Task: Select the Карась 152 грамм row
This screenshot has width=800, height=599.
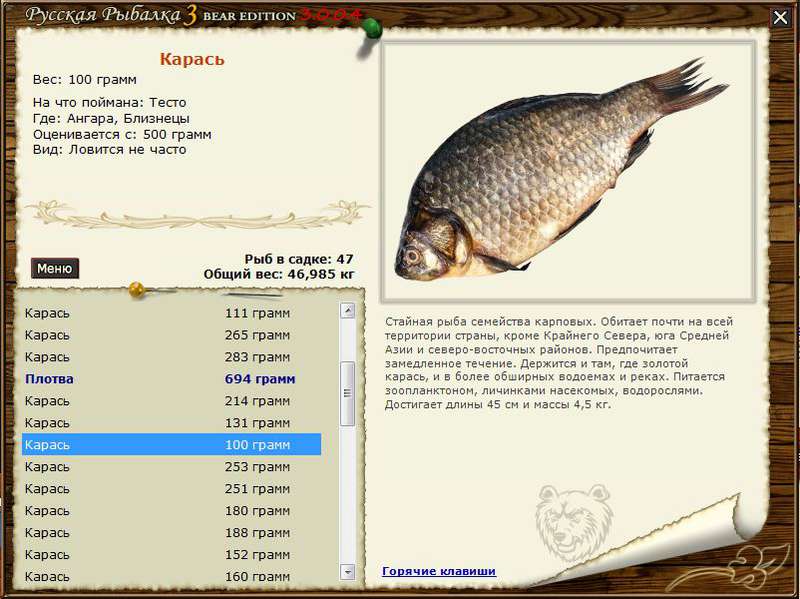Action: point(170,555)
